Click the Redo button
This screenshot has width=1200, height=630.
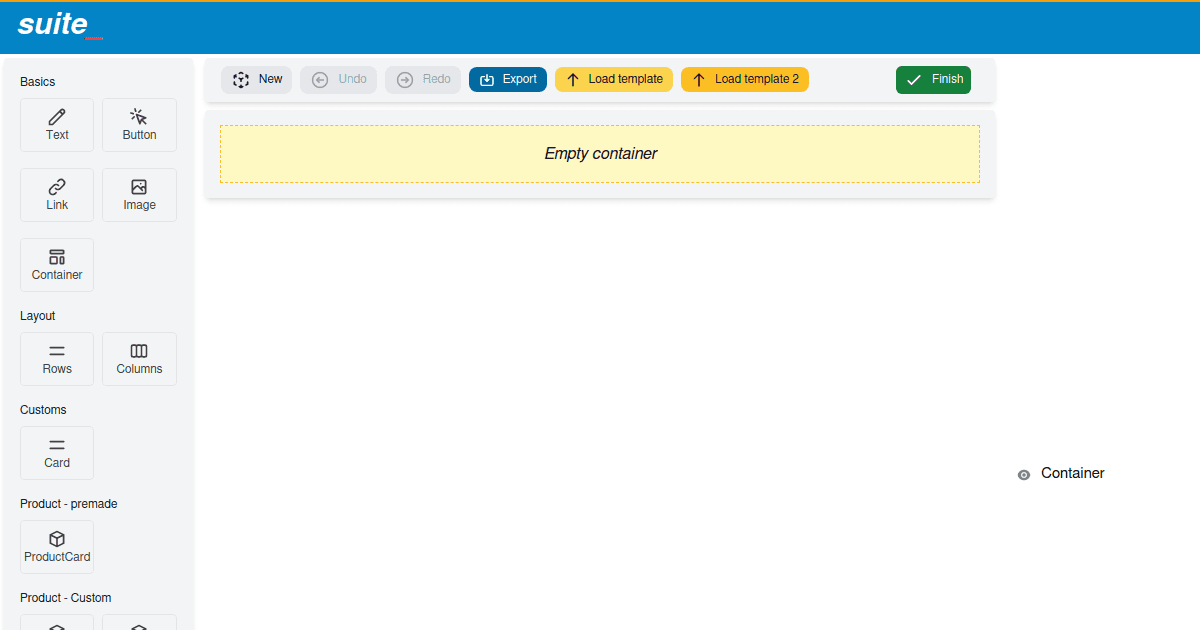point(422,79)
